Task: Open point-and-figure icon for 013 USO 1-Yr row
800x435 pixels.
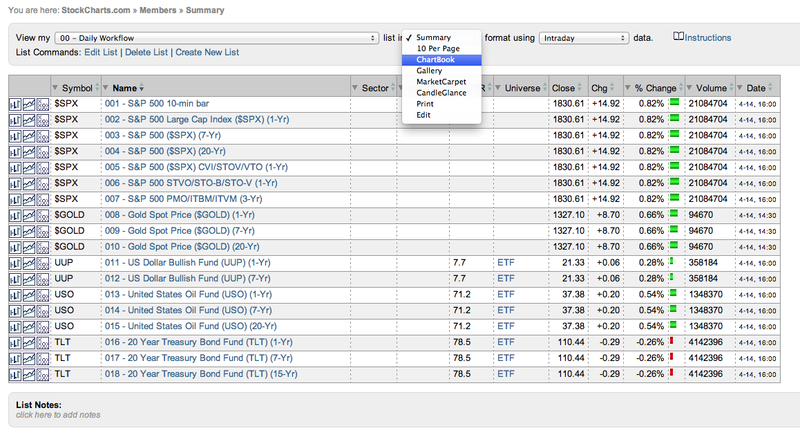Action: (x=42, y=295)
